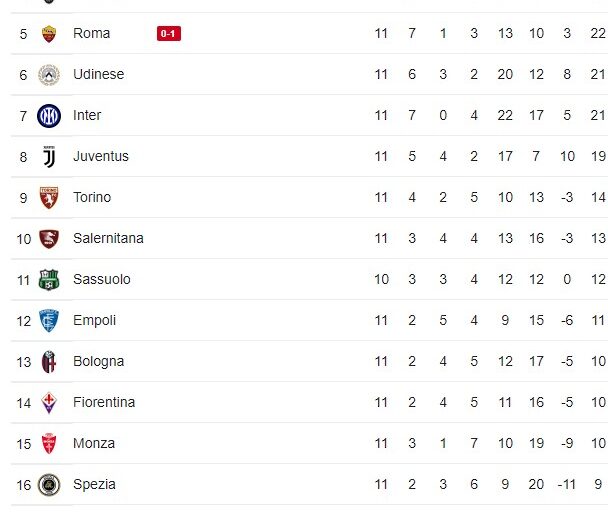
Task: Select the Salernitana team name link
Action: pyautogui.click(x=108, y=239)
